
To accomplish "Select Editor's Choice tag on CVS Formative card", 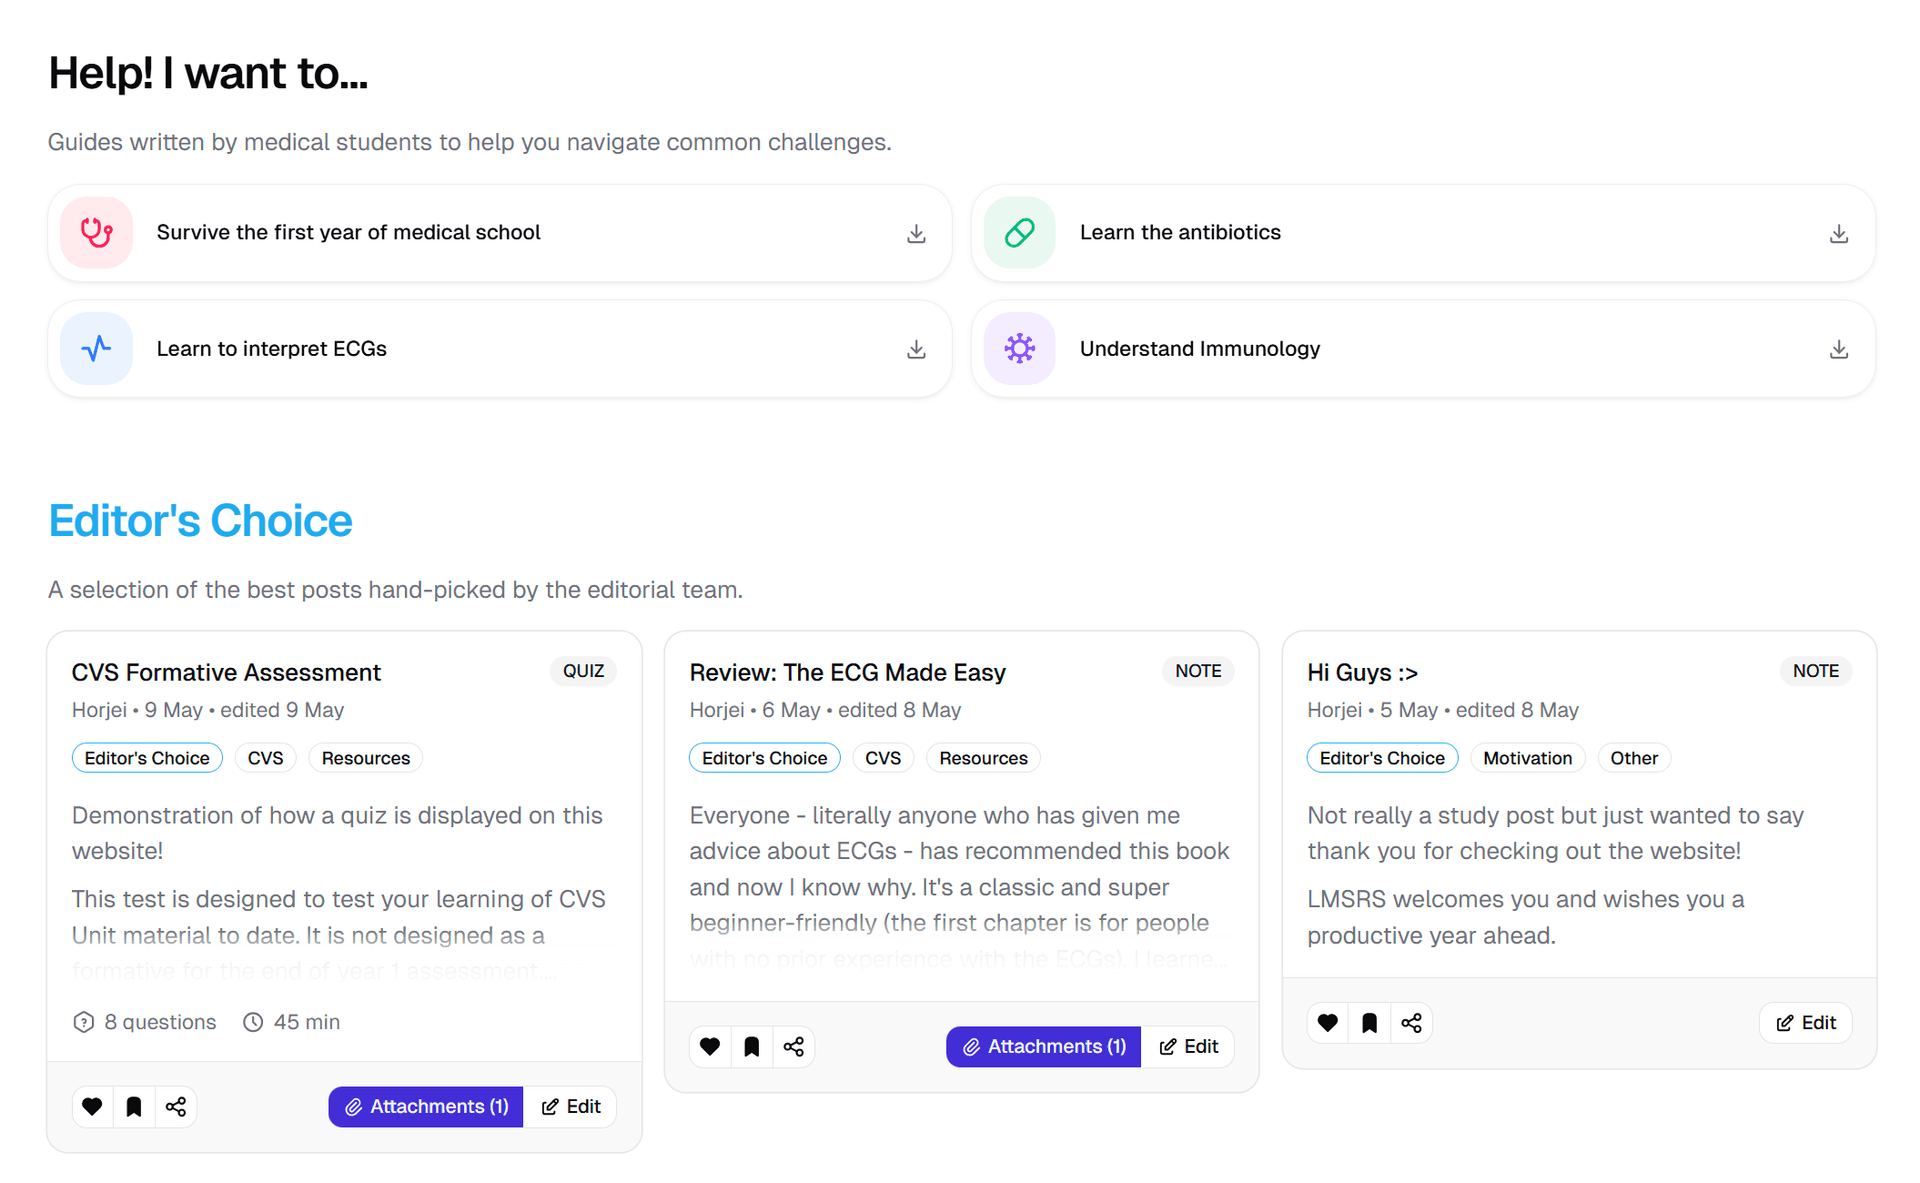I will pos(147,758).
